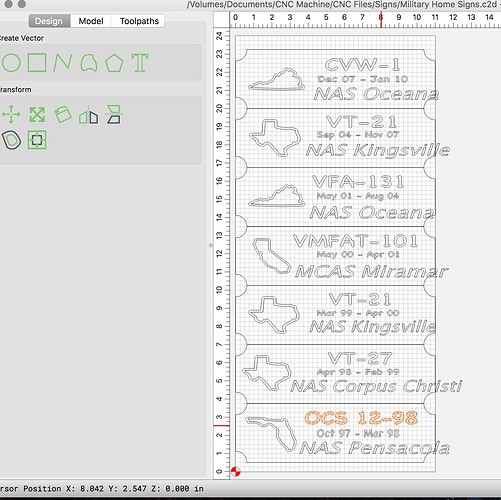Activate the Text tool
Screen dimensions: 501x500
tap(140, 63)
